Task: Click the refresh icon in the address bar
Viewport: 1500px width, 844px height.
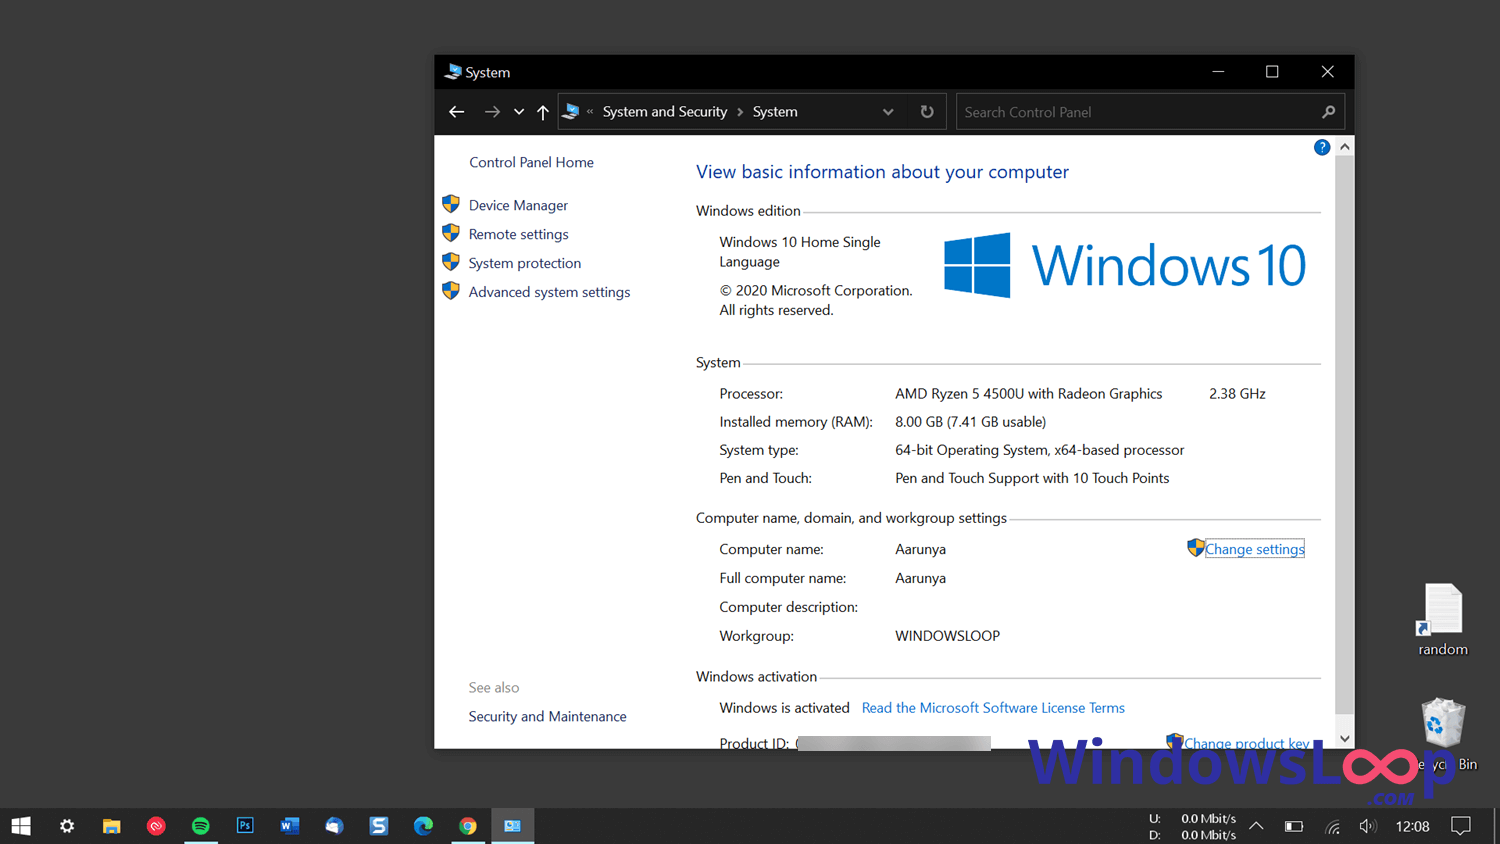Action: point(926,111)
